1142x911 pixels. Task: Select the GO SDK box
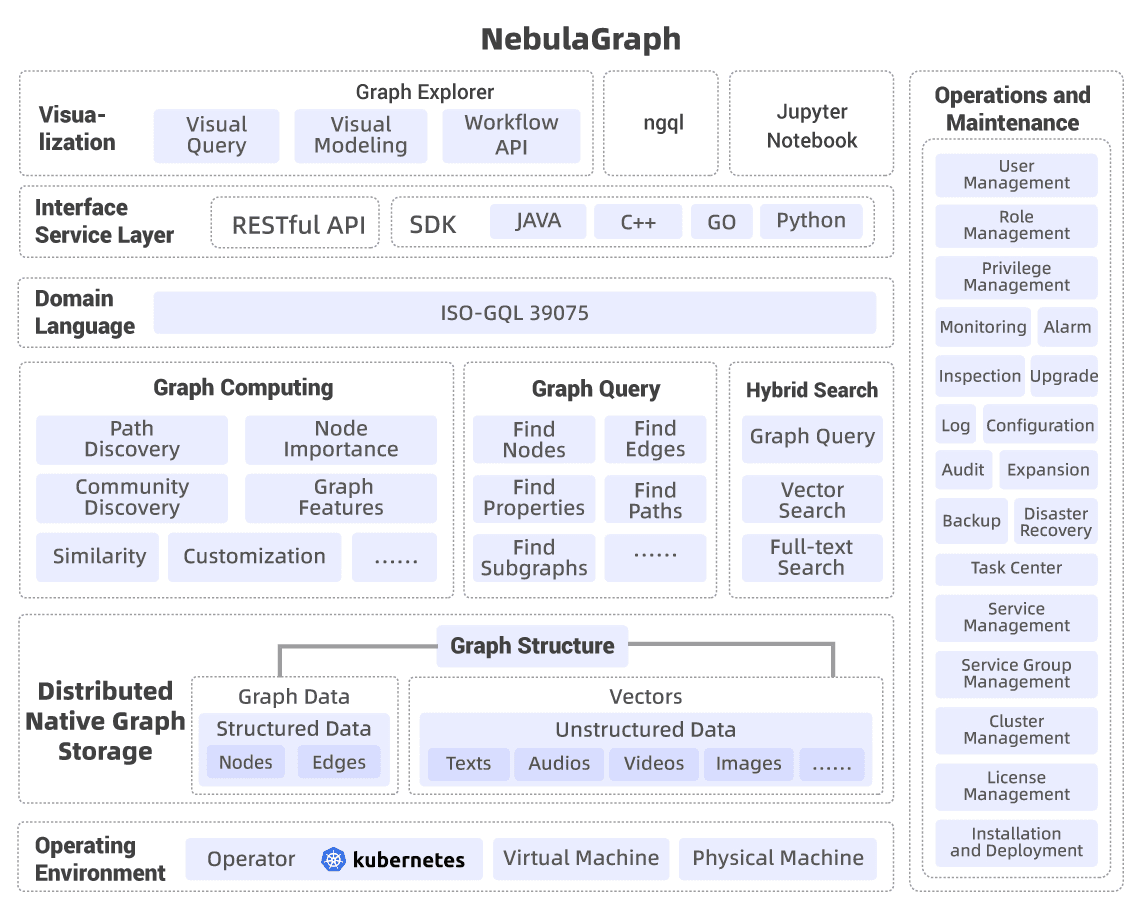721,221
